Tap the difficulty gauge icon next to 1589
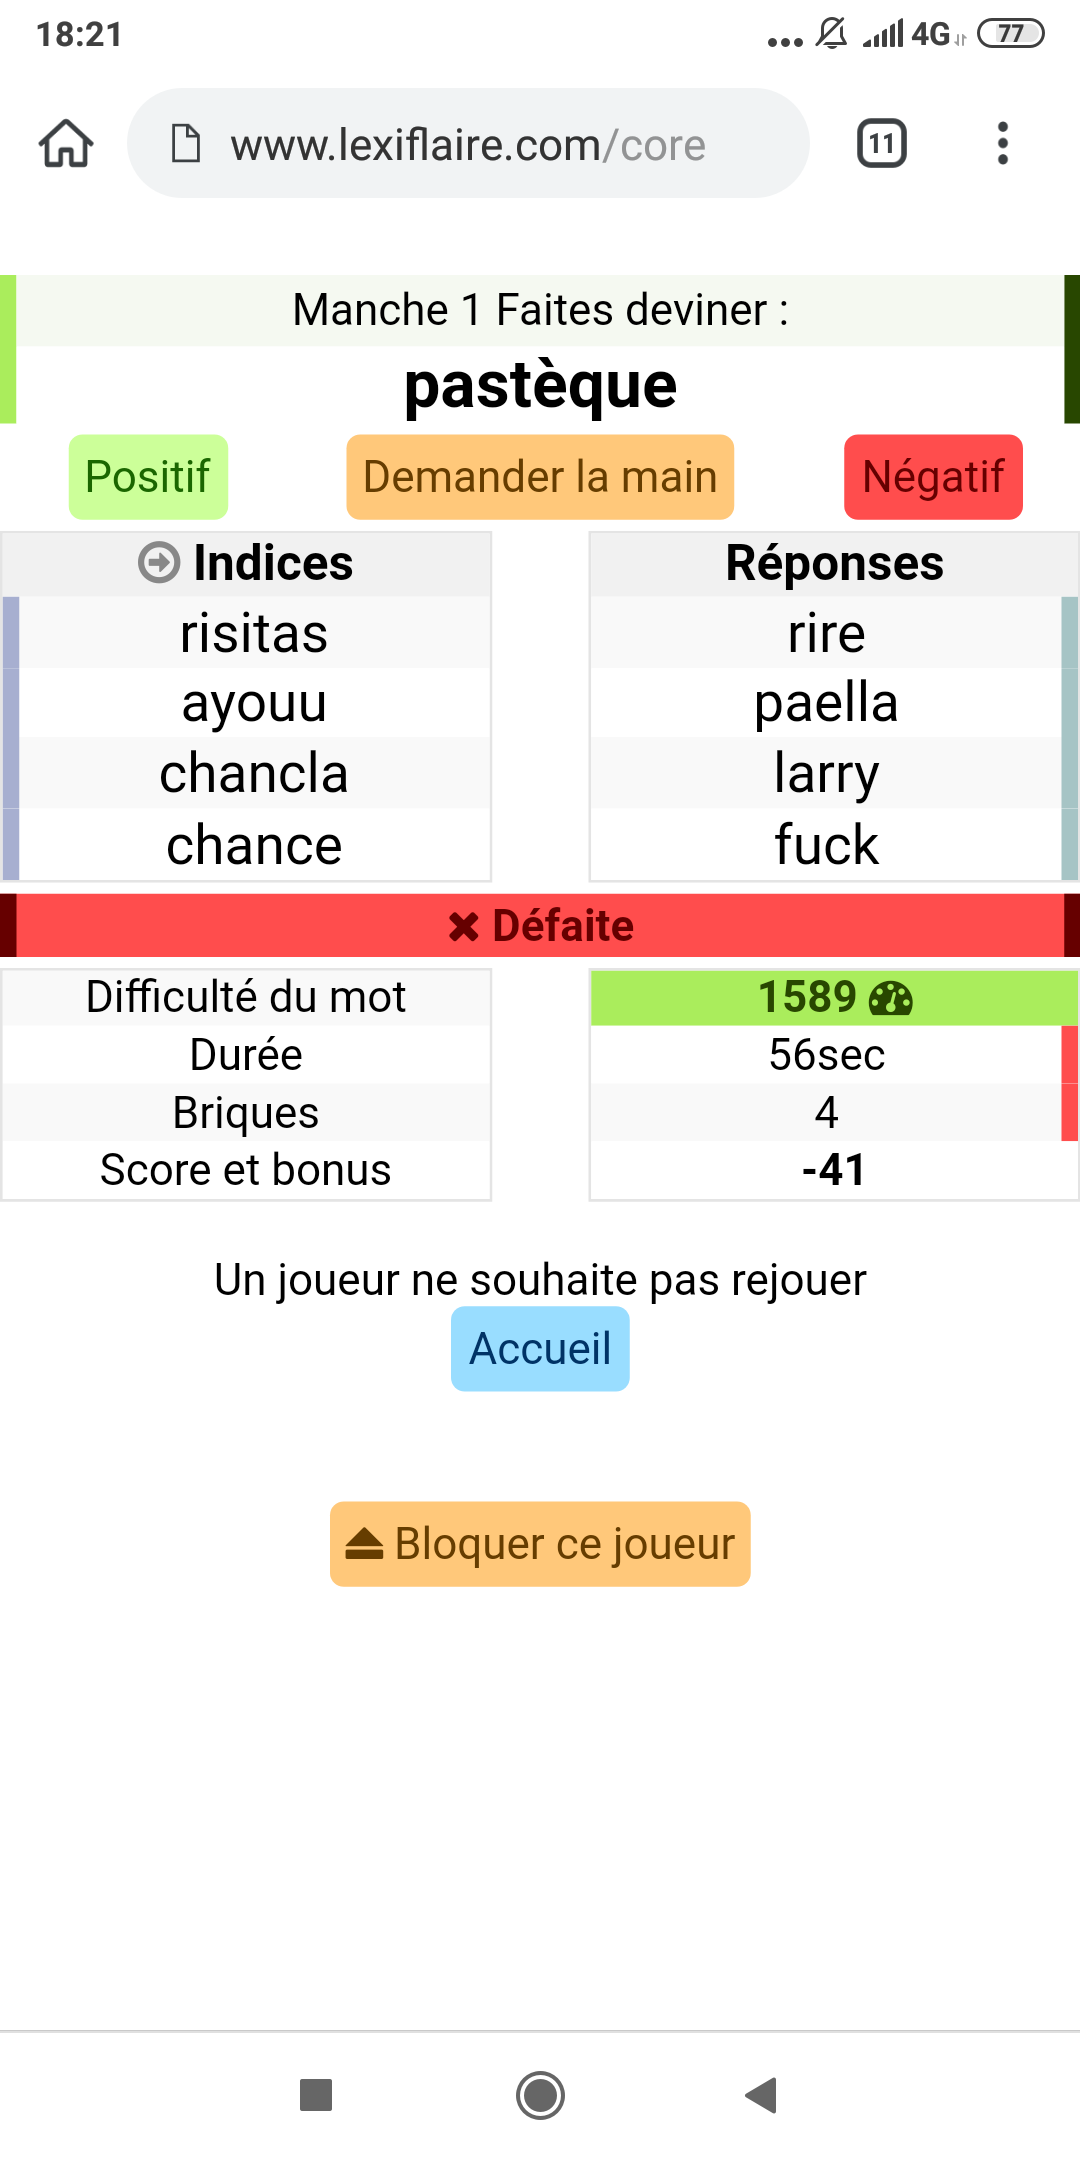Screen dimensions: 1080x2160 click(x=891, y=998)
